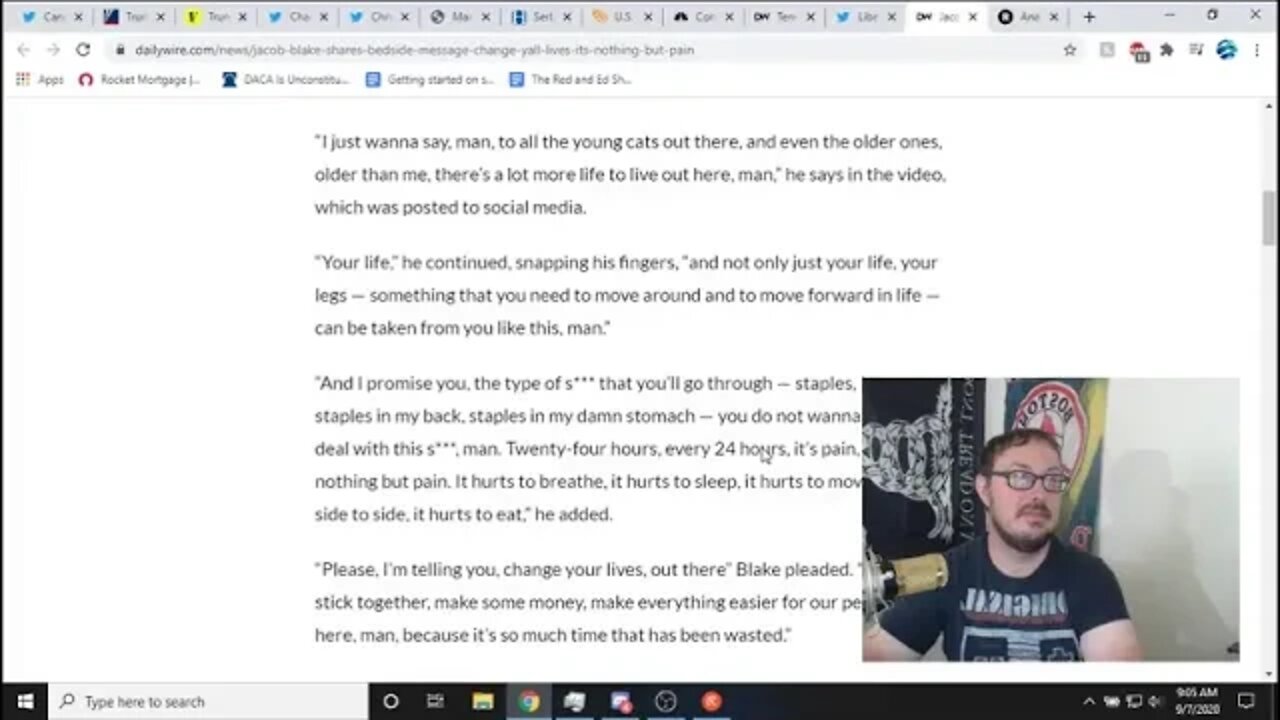Screen dimensions: 1280x720
Task: Show hidden system tray icons
Action: tap(1089, 701)
